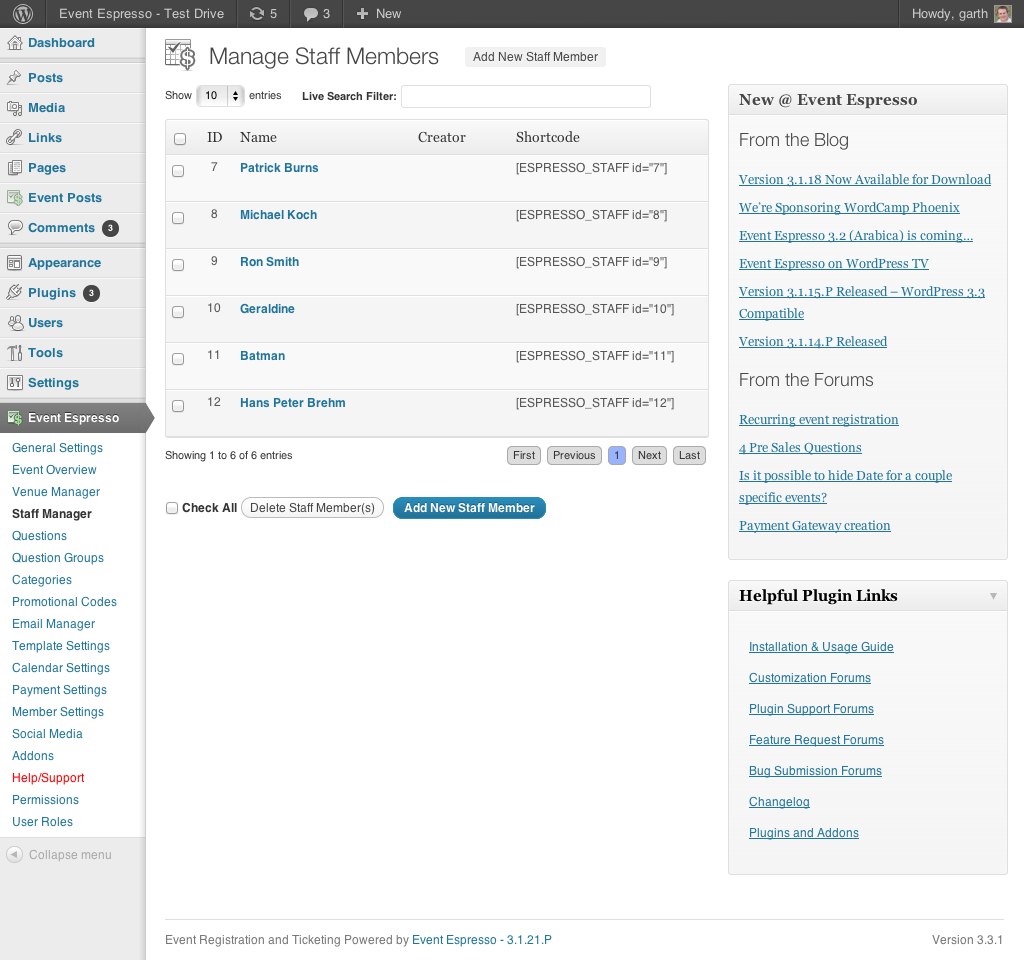Open Question Groups submenu item
Image resolution: width=1024 pixels, height=960 pixels.
tap(58, 558)
